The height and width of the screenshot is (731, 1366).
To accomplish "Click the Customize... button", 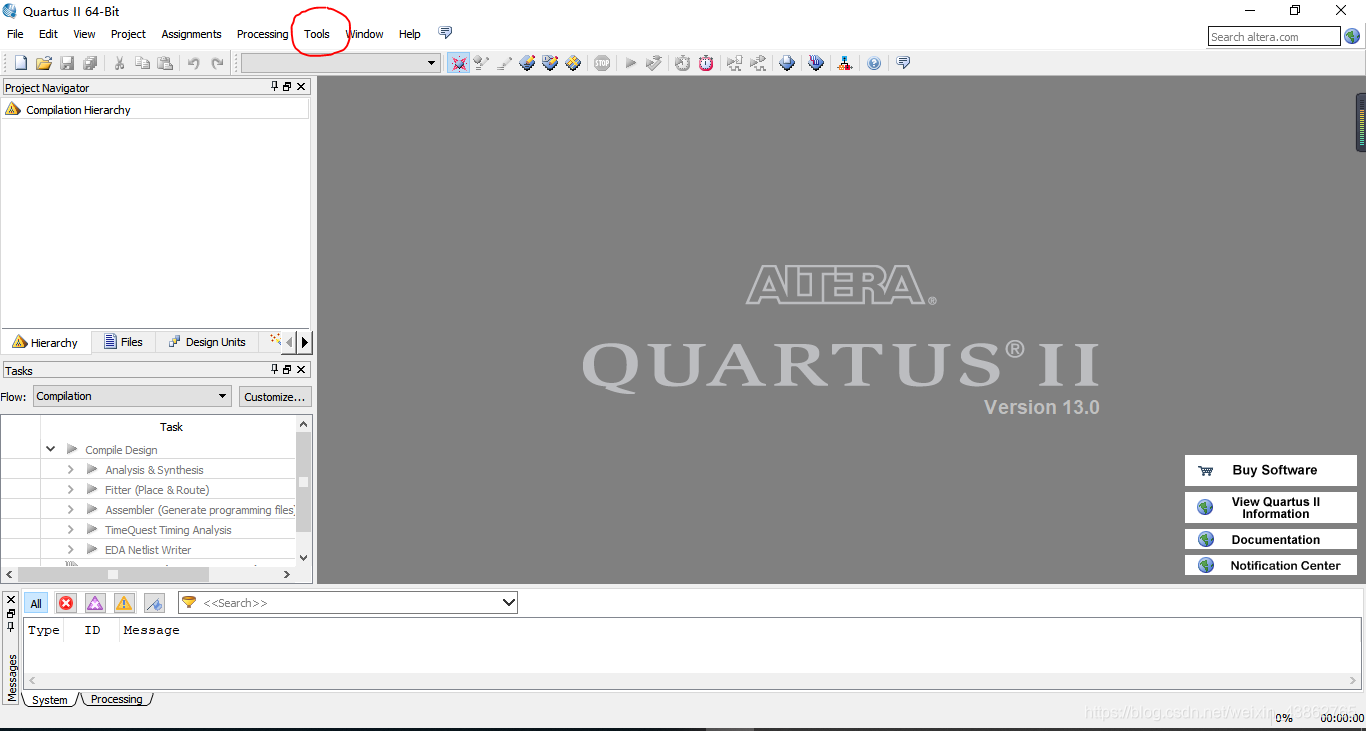I will [x=275, y=397].
